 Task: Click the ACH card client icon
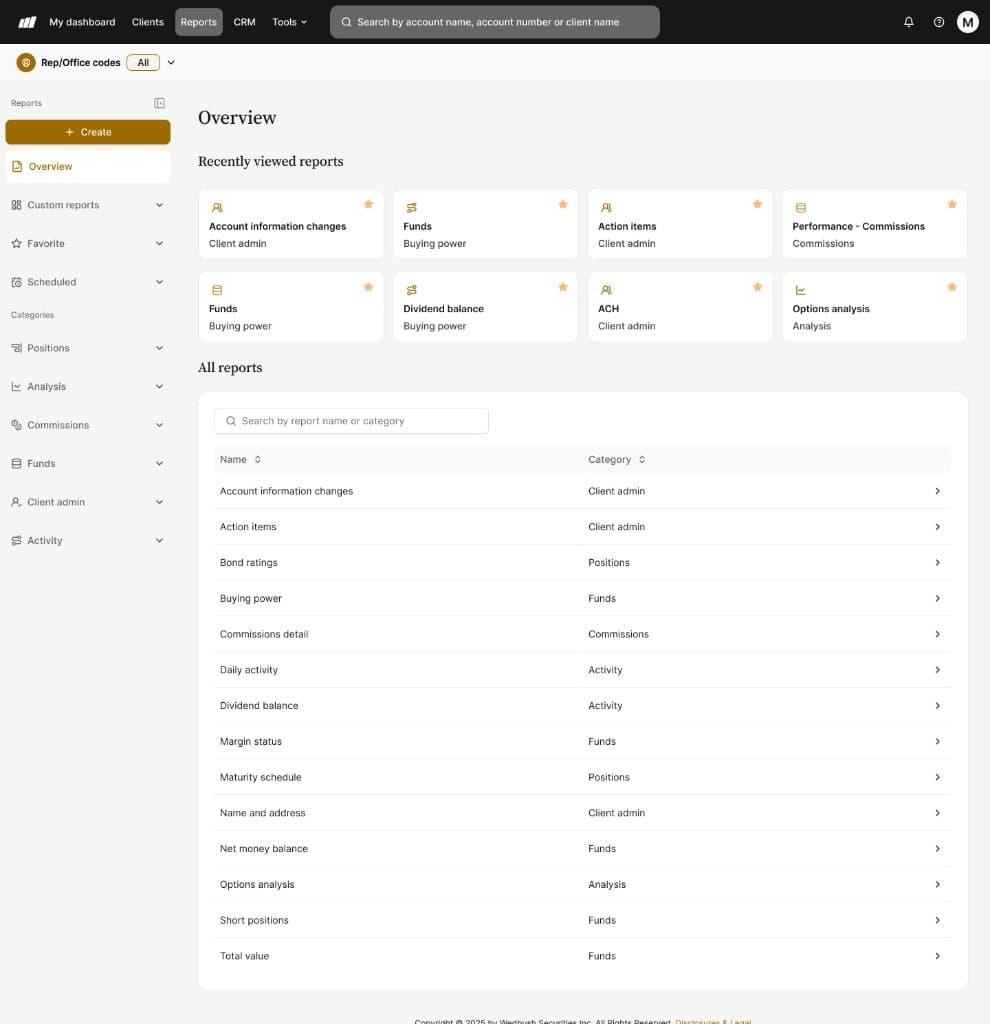pos(606,290)
